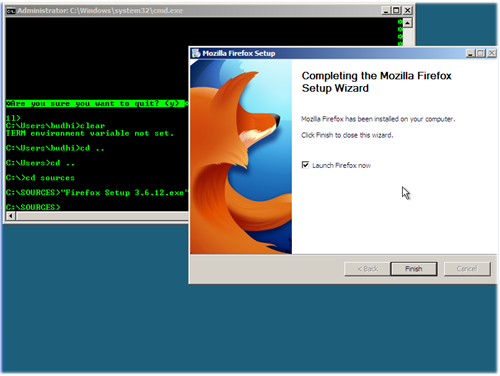This screenshot has width=500, height=376.
Task: Click the 'Launch Firefox now' label text
Action: tap(341, 165)
